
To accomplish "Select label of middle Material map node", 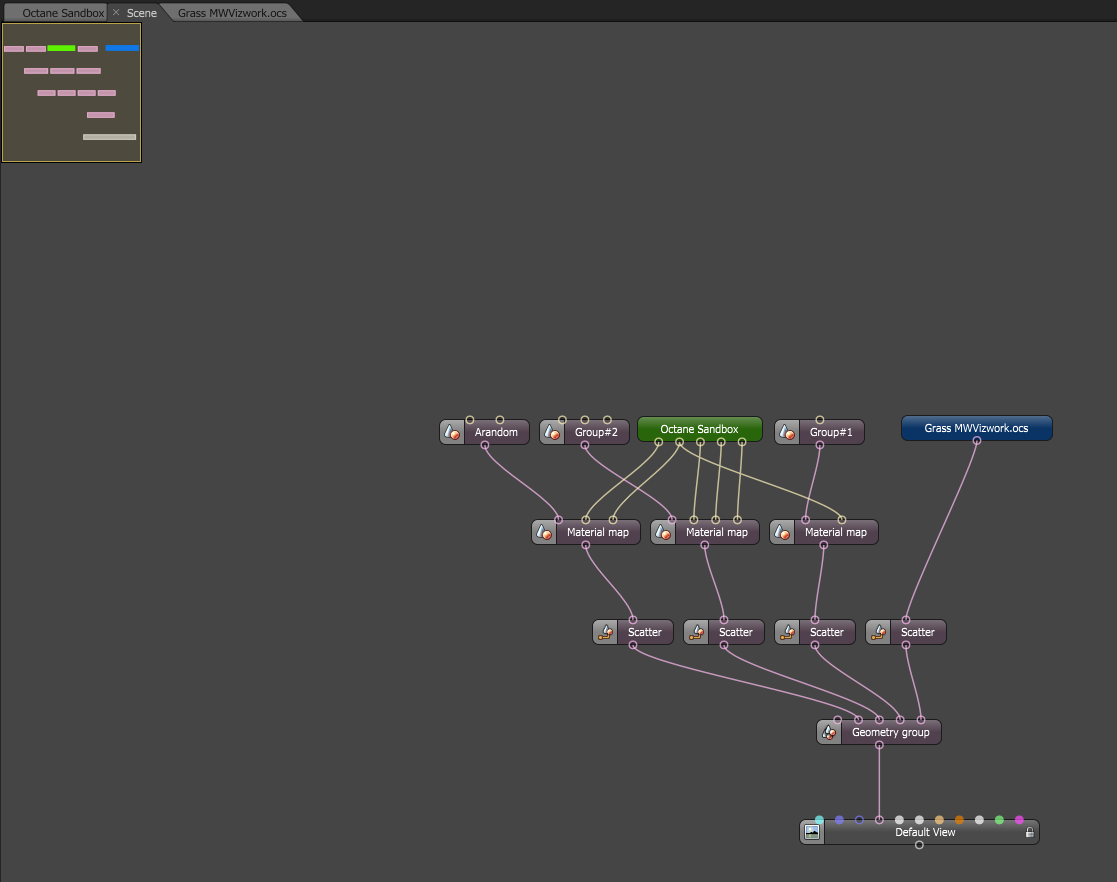I will [717, 532].
